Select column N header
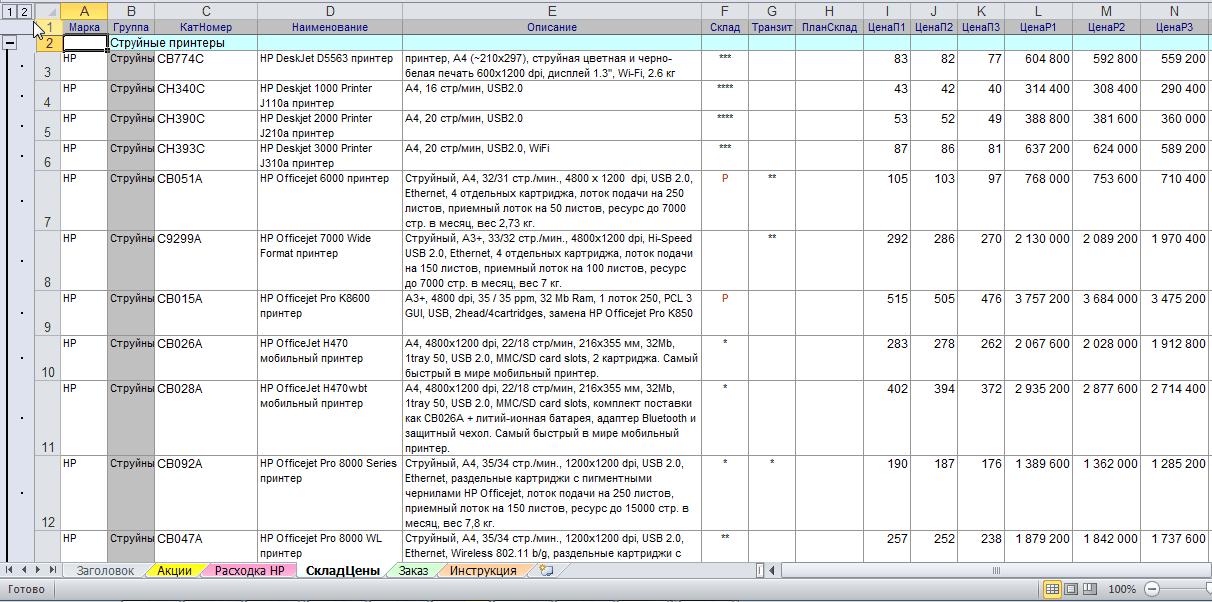Image resolution: width=1212 pixels, height=602 pixels. (x=1174, y=9)
